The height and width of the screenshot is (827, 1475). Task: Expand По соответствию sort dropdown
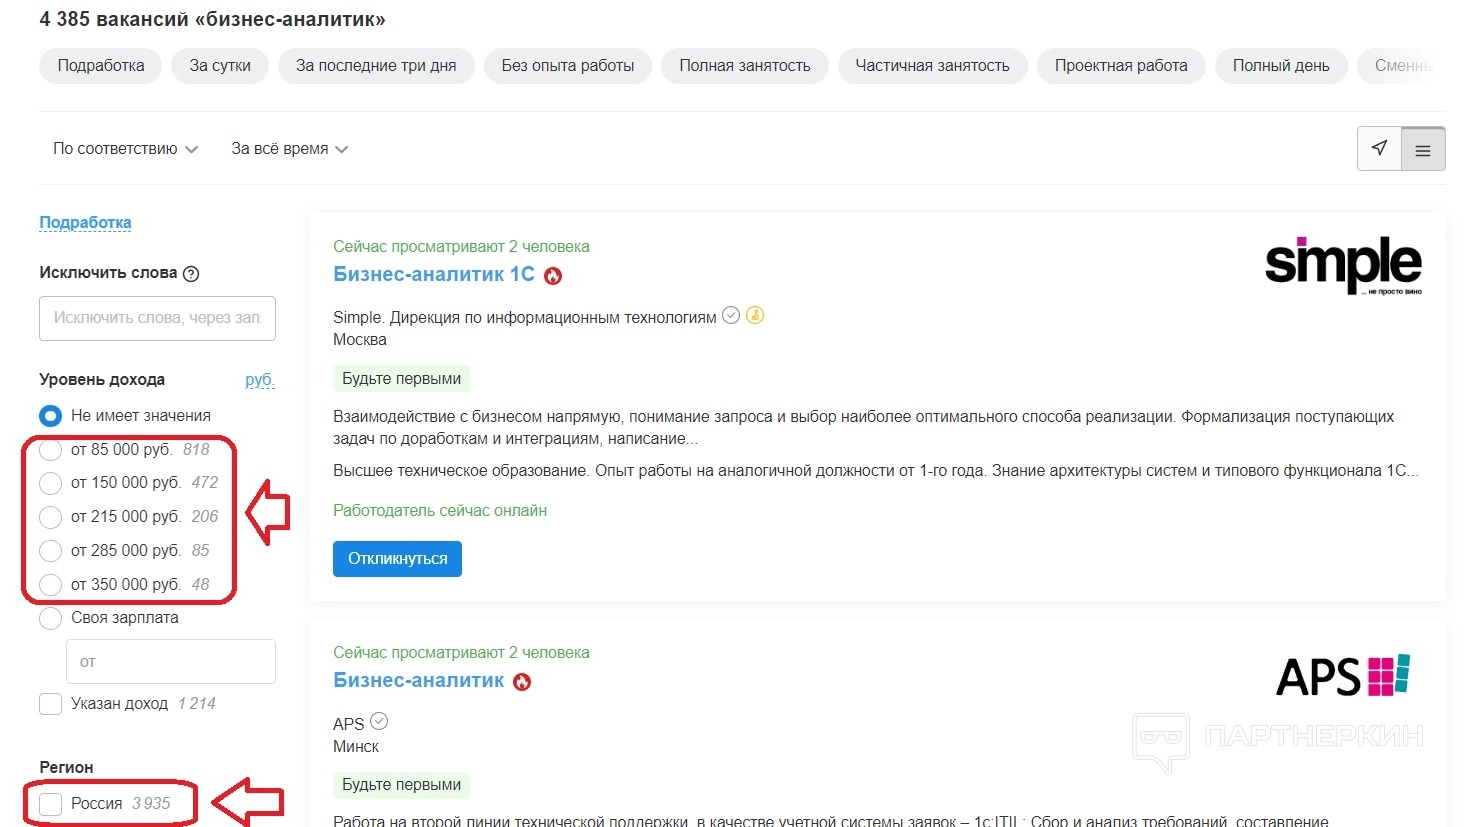[x=125, y=149]
